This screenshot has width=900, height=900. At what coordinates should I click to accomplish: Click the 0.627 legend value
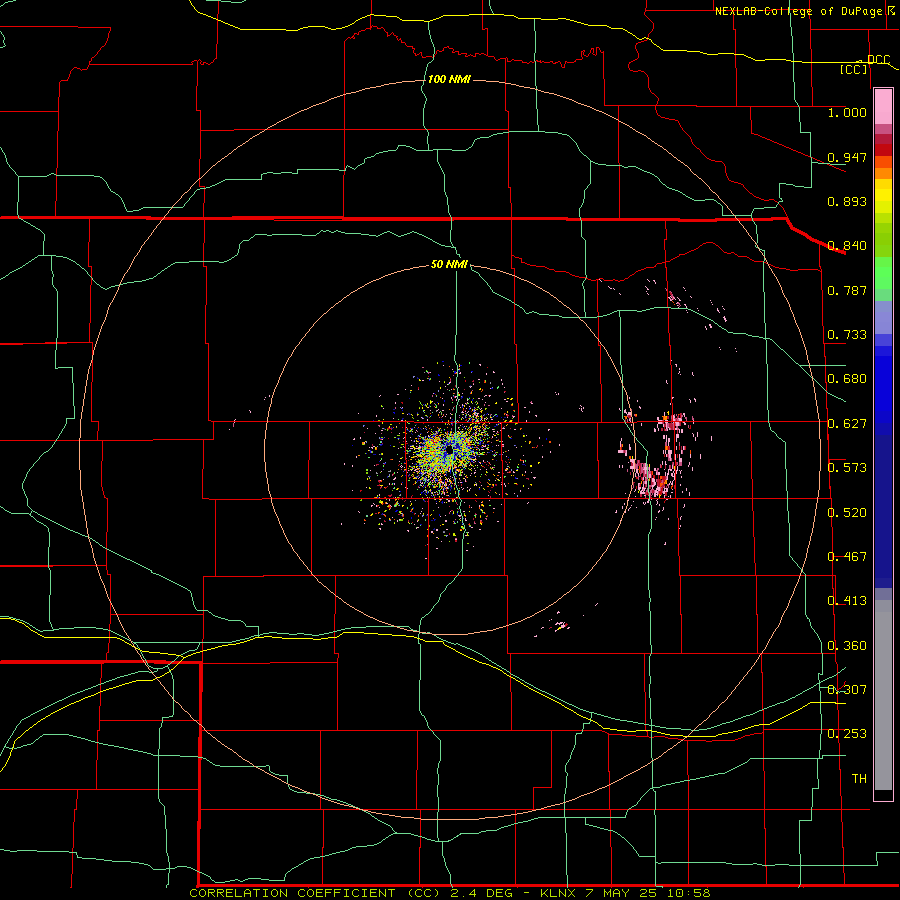pos(847,424)
